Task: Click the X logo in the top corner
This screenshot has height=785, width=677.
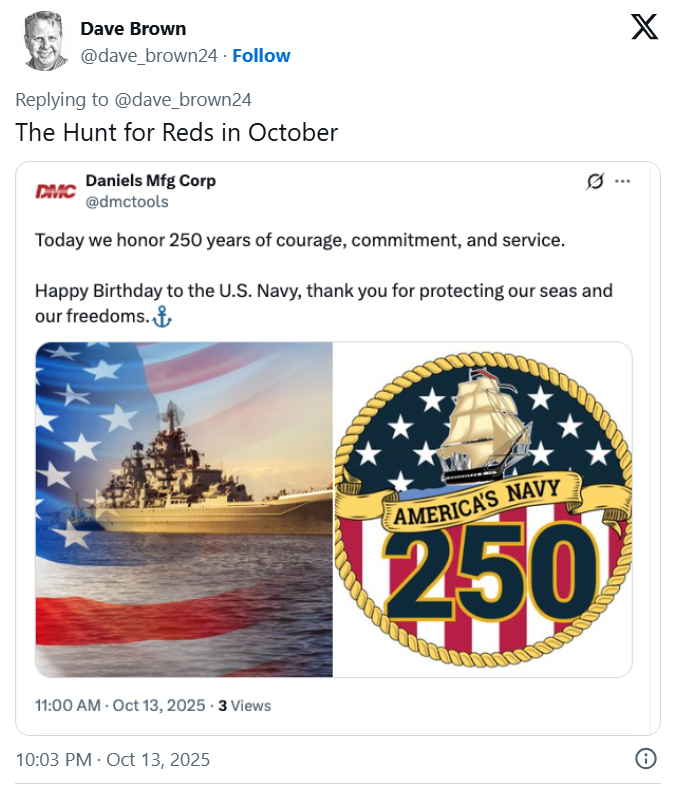Action: [644, 27]
